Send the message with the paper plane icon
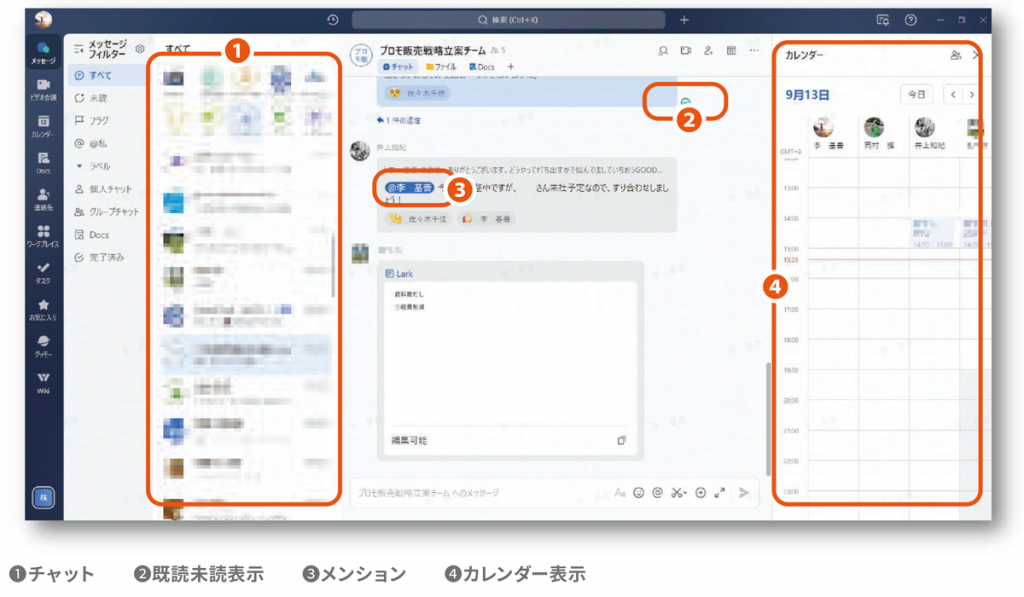1024x597 pixels. click(743, 493)
